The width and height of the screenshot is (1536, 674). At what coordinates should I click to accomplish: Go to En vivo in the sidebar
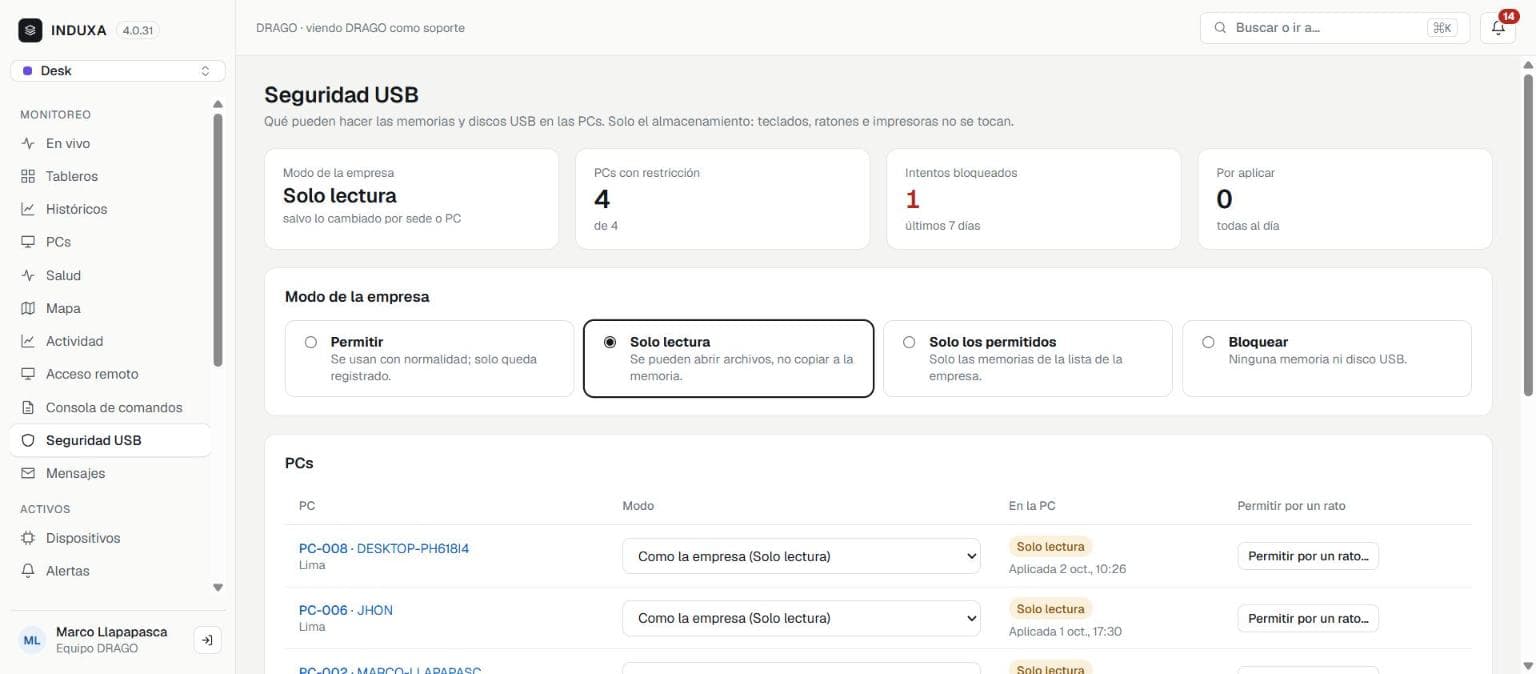coord(110,143)
